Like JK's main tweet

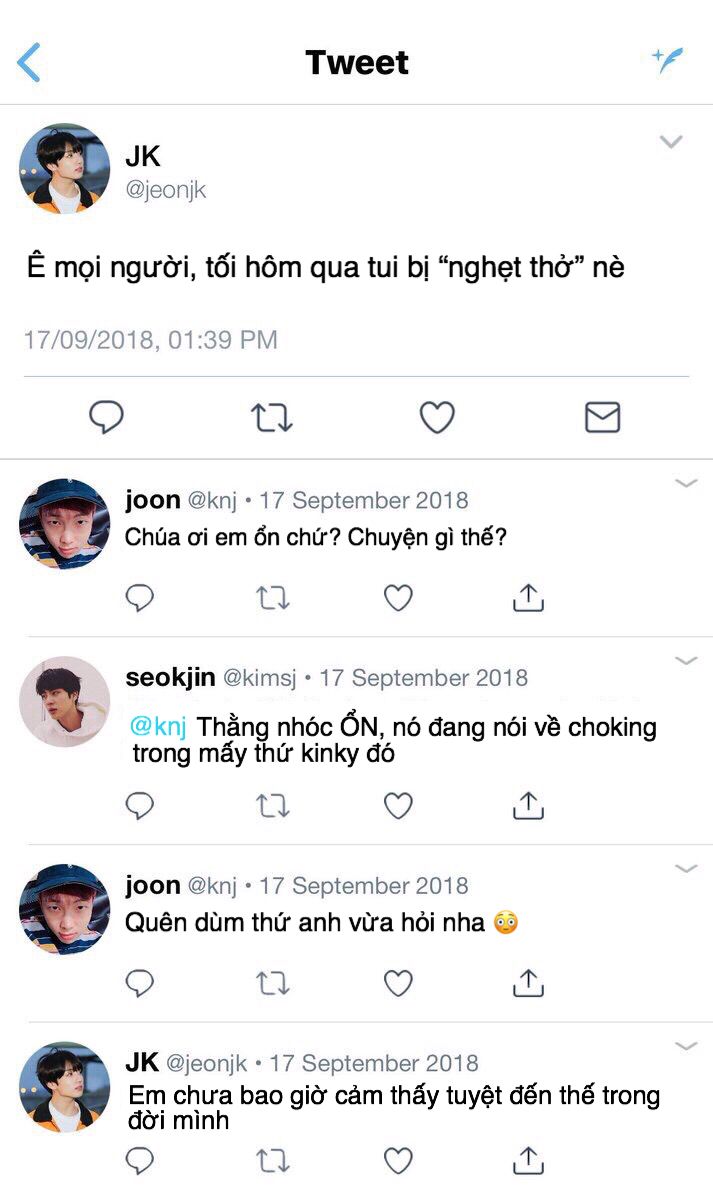(437, 417)
